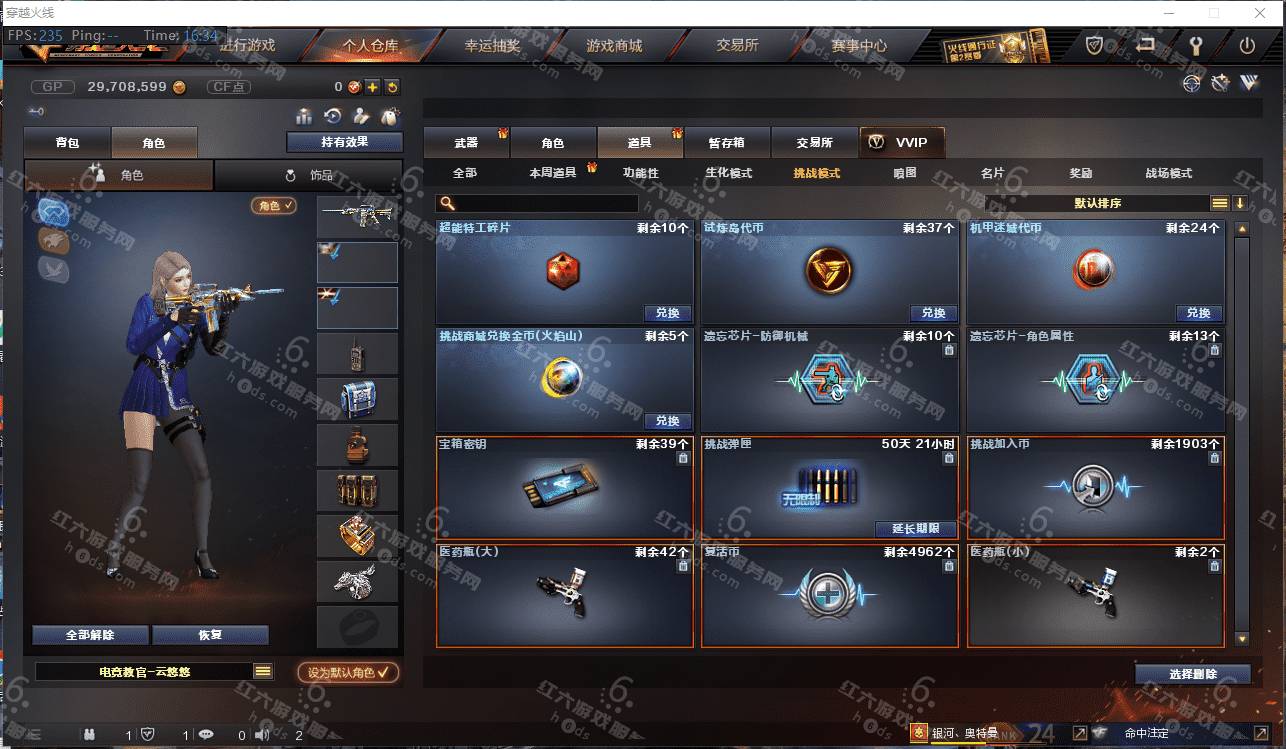Click 兑换 on 超能特工碎片
This screenshot has width=1286, height=749.
(x=667, y=313)
